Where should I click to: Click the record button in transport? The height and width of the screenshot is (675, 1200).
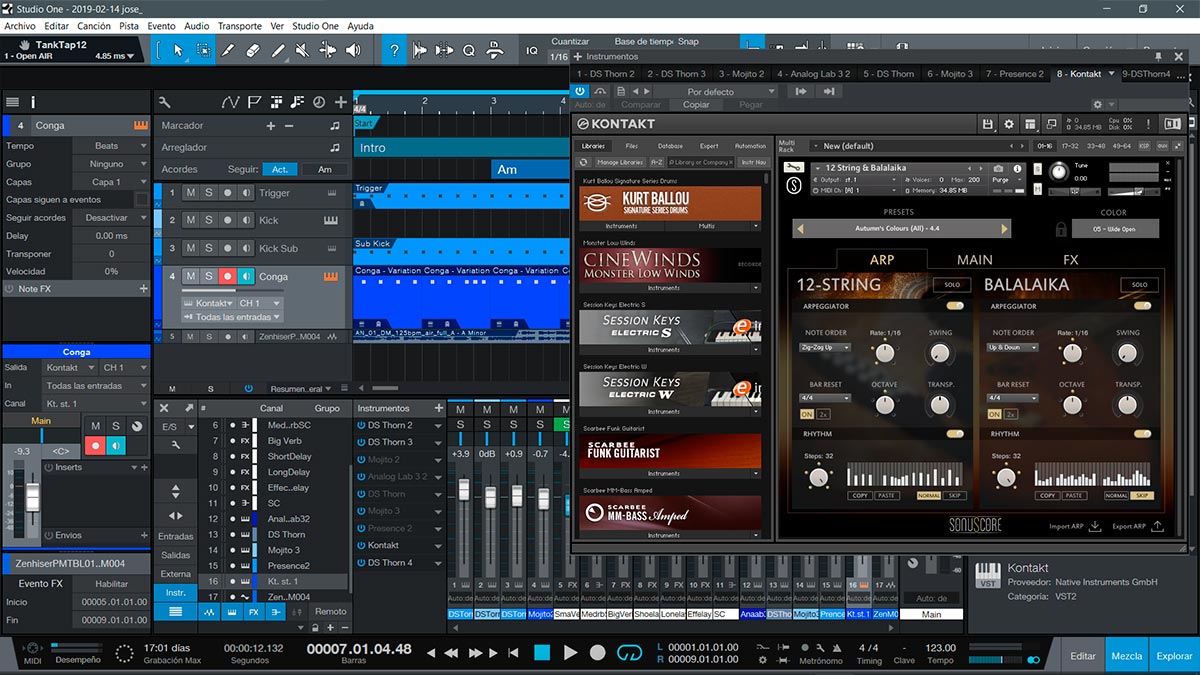tap(598, 653)
